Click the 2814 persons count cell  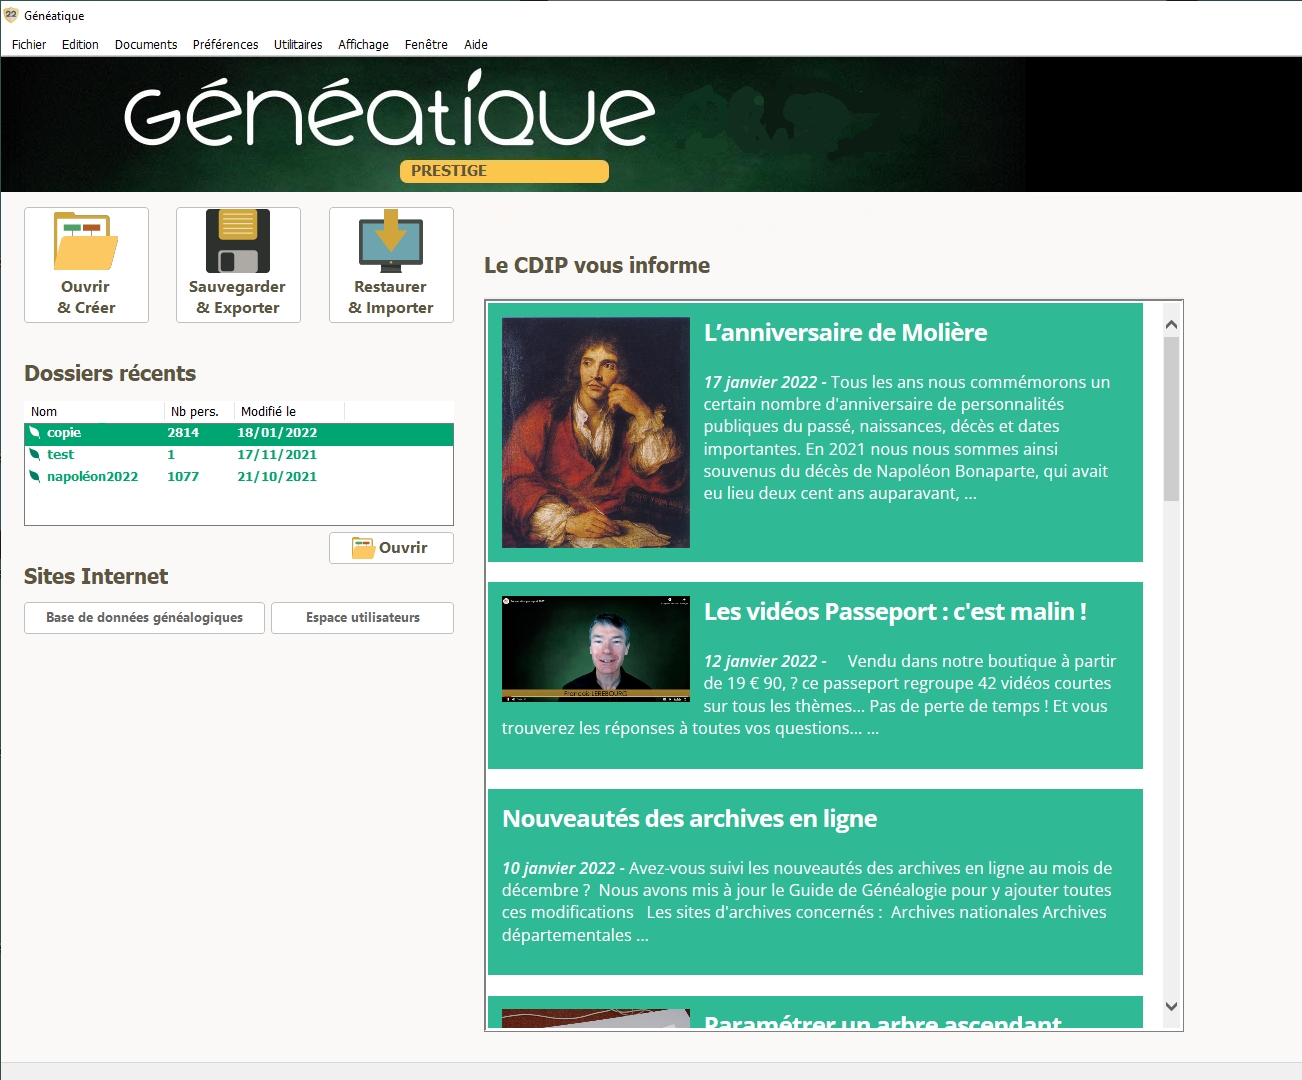[183, 433]
